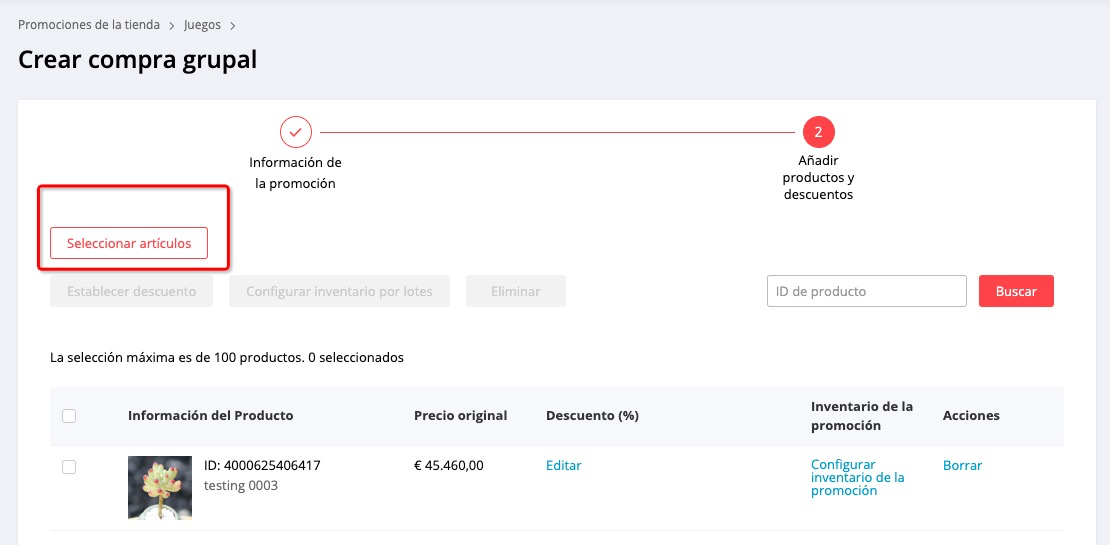The width and height of the screenshot is (1110, 545).
Task: Click the Precio original column header
Action: coord(460,415)
